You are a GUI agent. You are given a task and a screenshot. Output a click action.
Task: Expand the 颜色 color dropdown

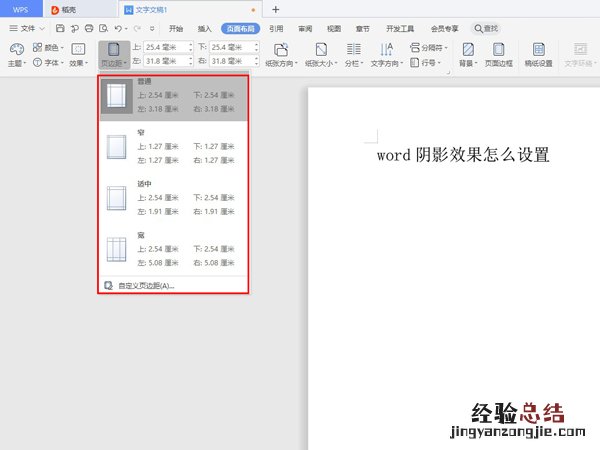pos(48,47)
